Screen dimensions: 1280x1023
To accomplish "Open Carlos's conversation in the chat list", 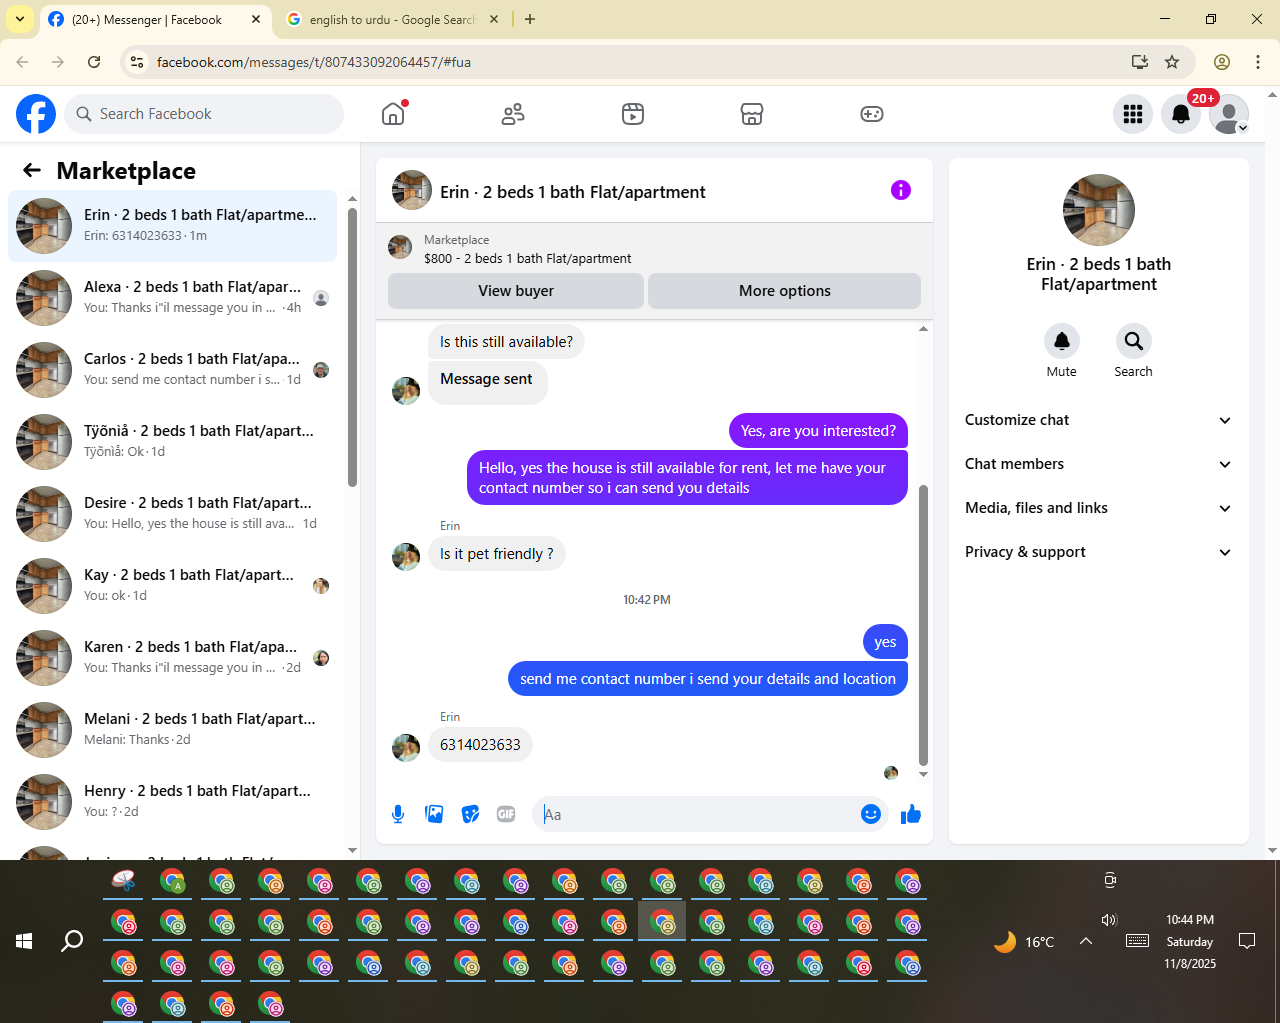I will tap(172, 370).
